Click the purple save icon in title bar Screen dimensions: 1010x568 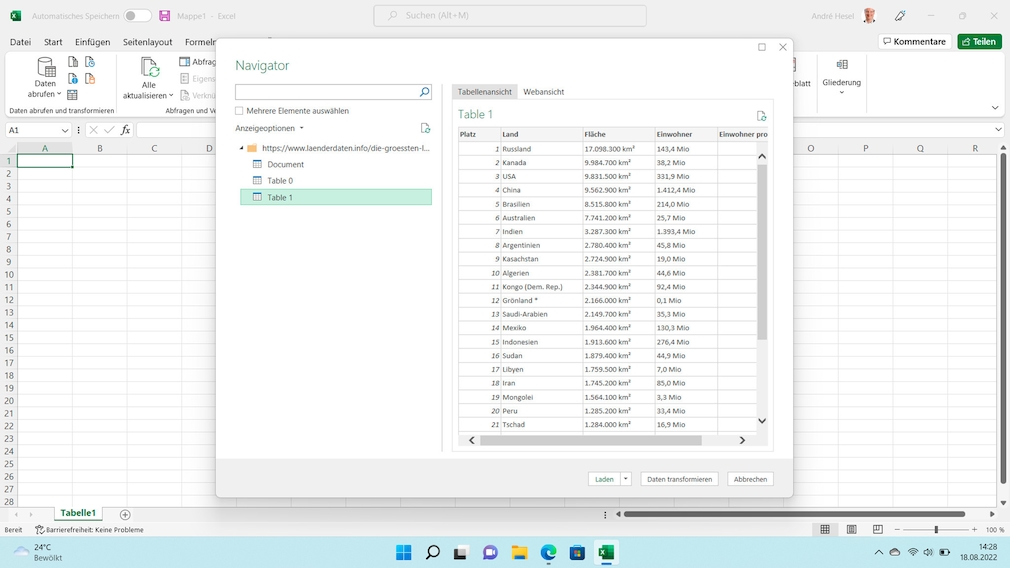(x=165, y=16)
